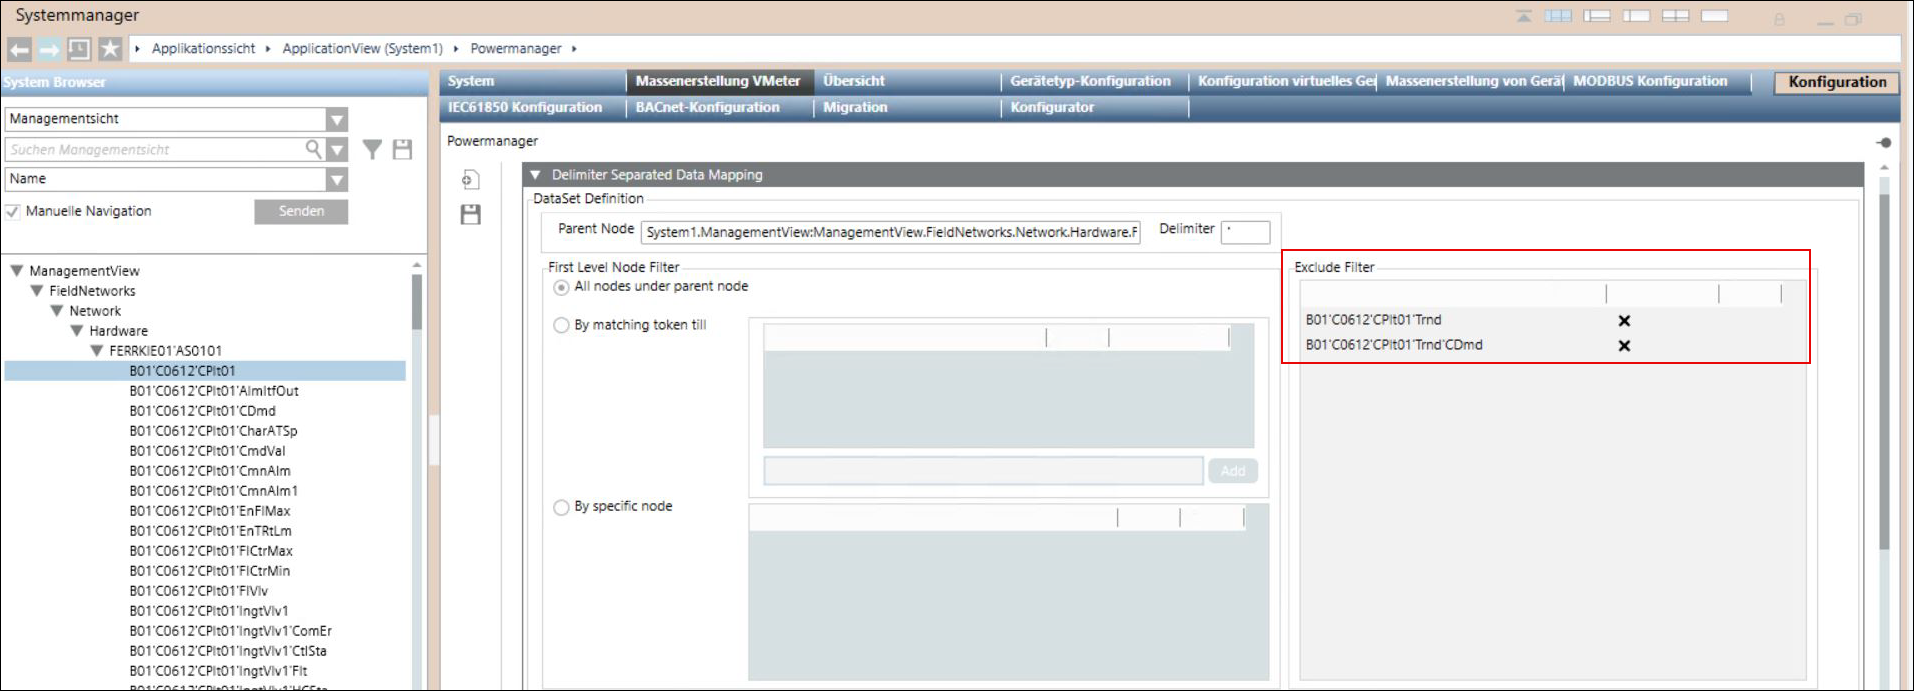
Task: Click the Senden button
Action: coord(301,212)
